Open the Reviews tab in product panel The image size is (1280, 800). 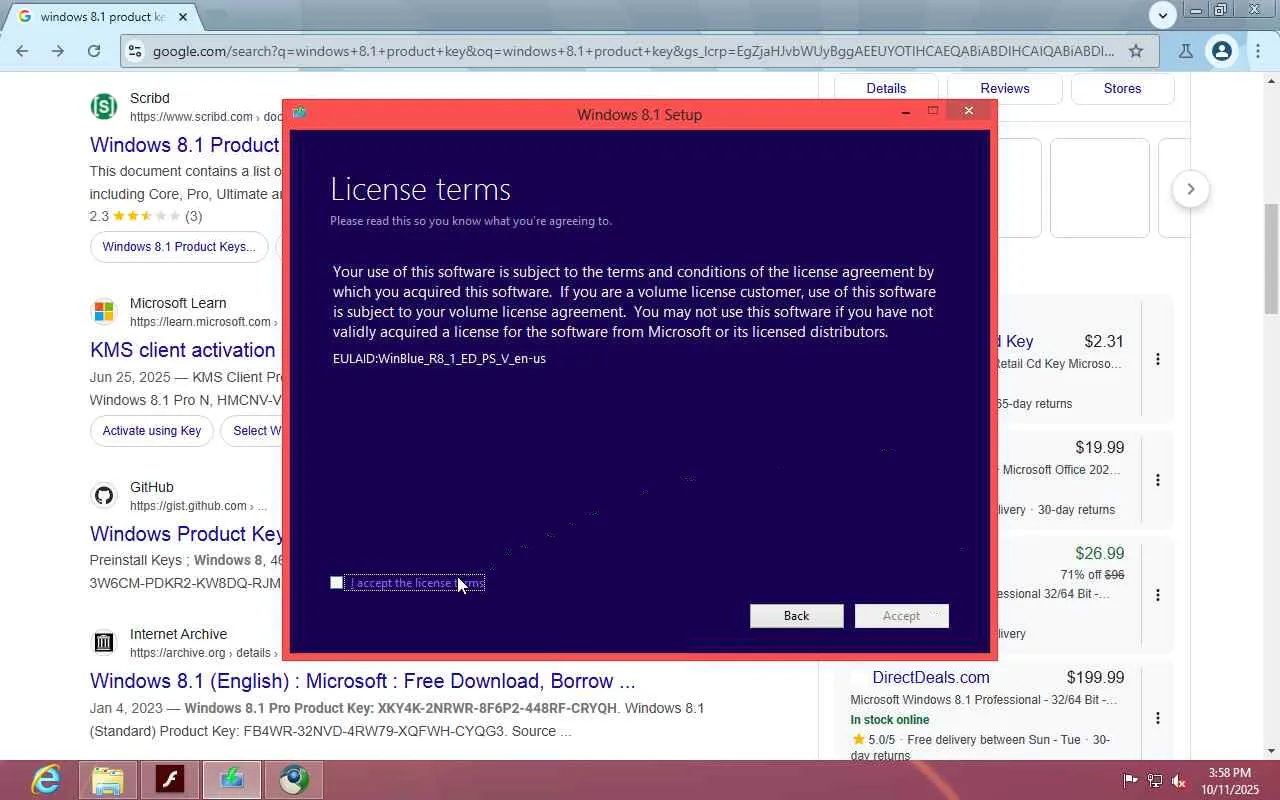coord(1005,88)
